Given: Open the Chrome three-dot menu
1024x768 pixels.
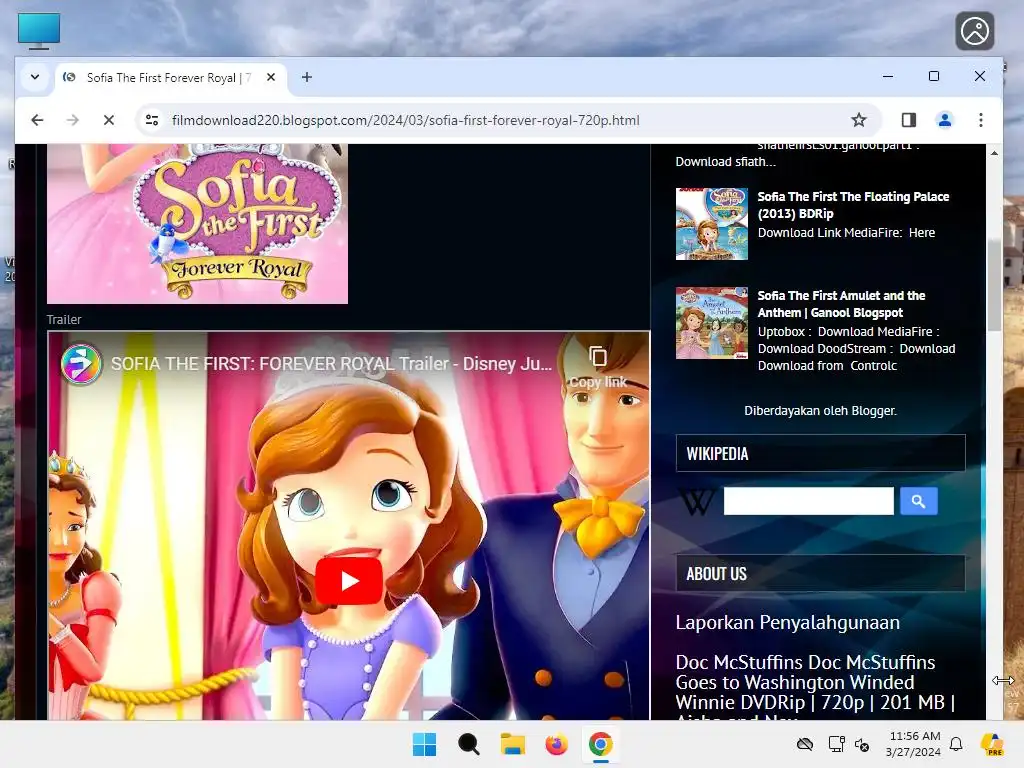Looking at the screenshot, I should 981,120.
